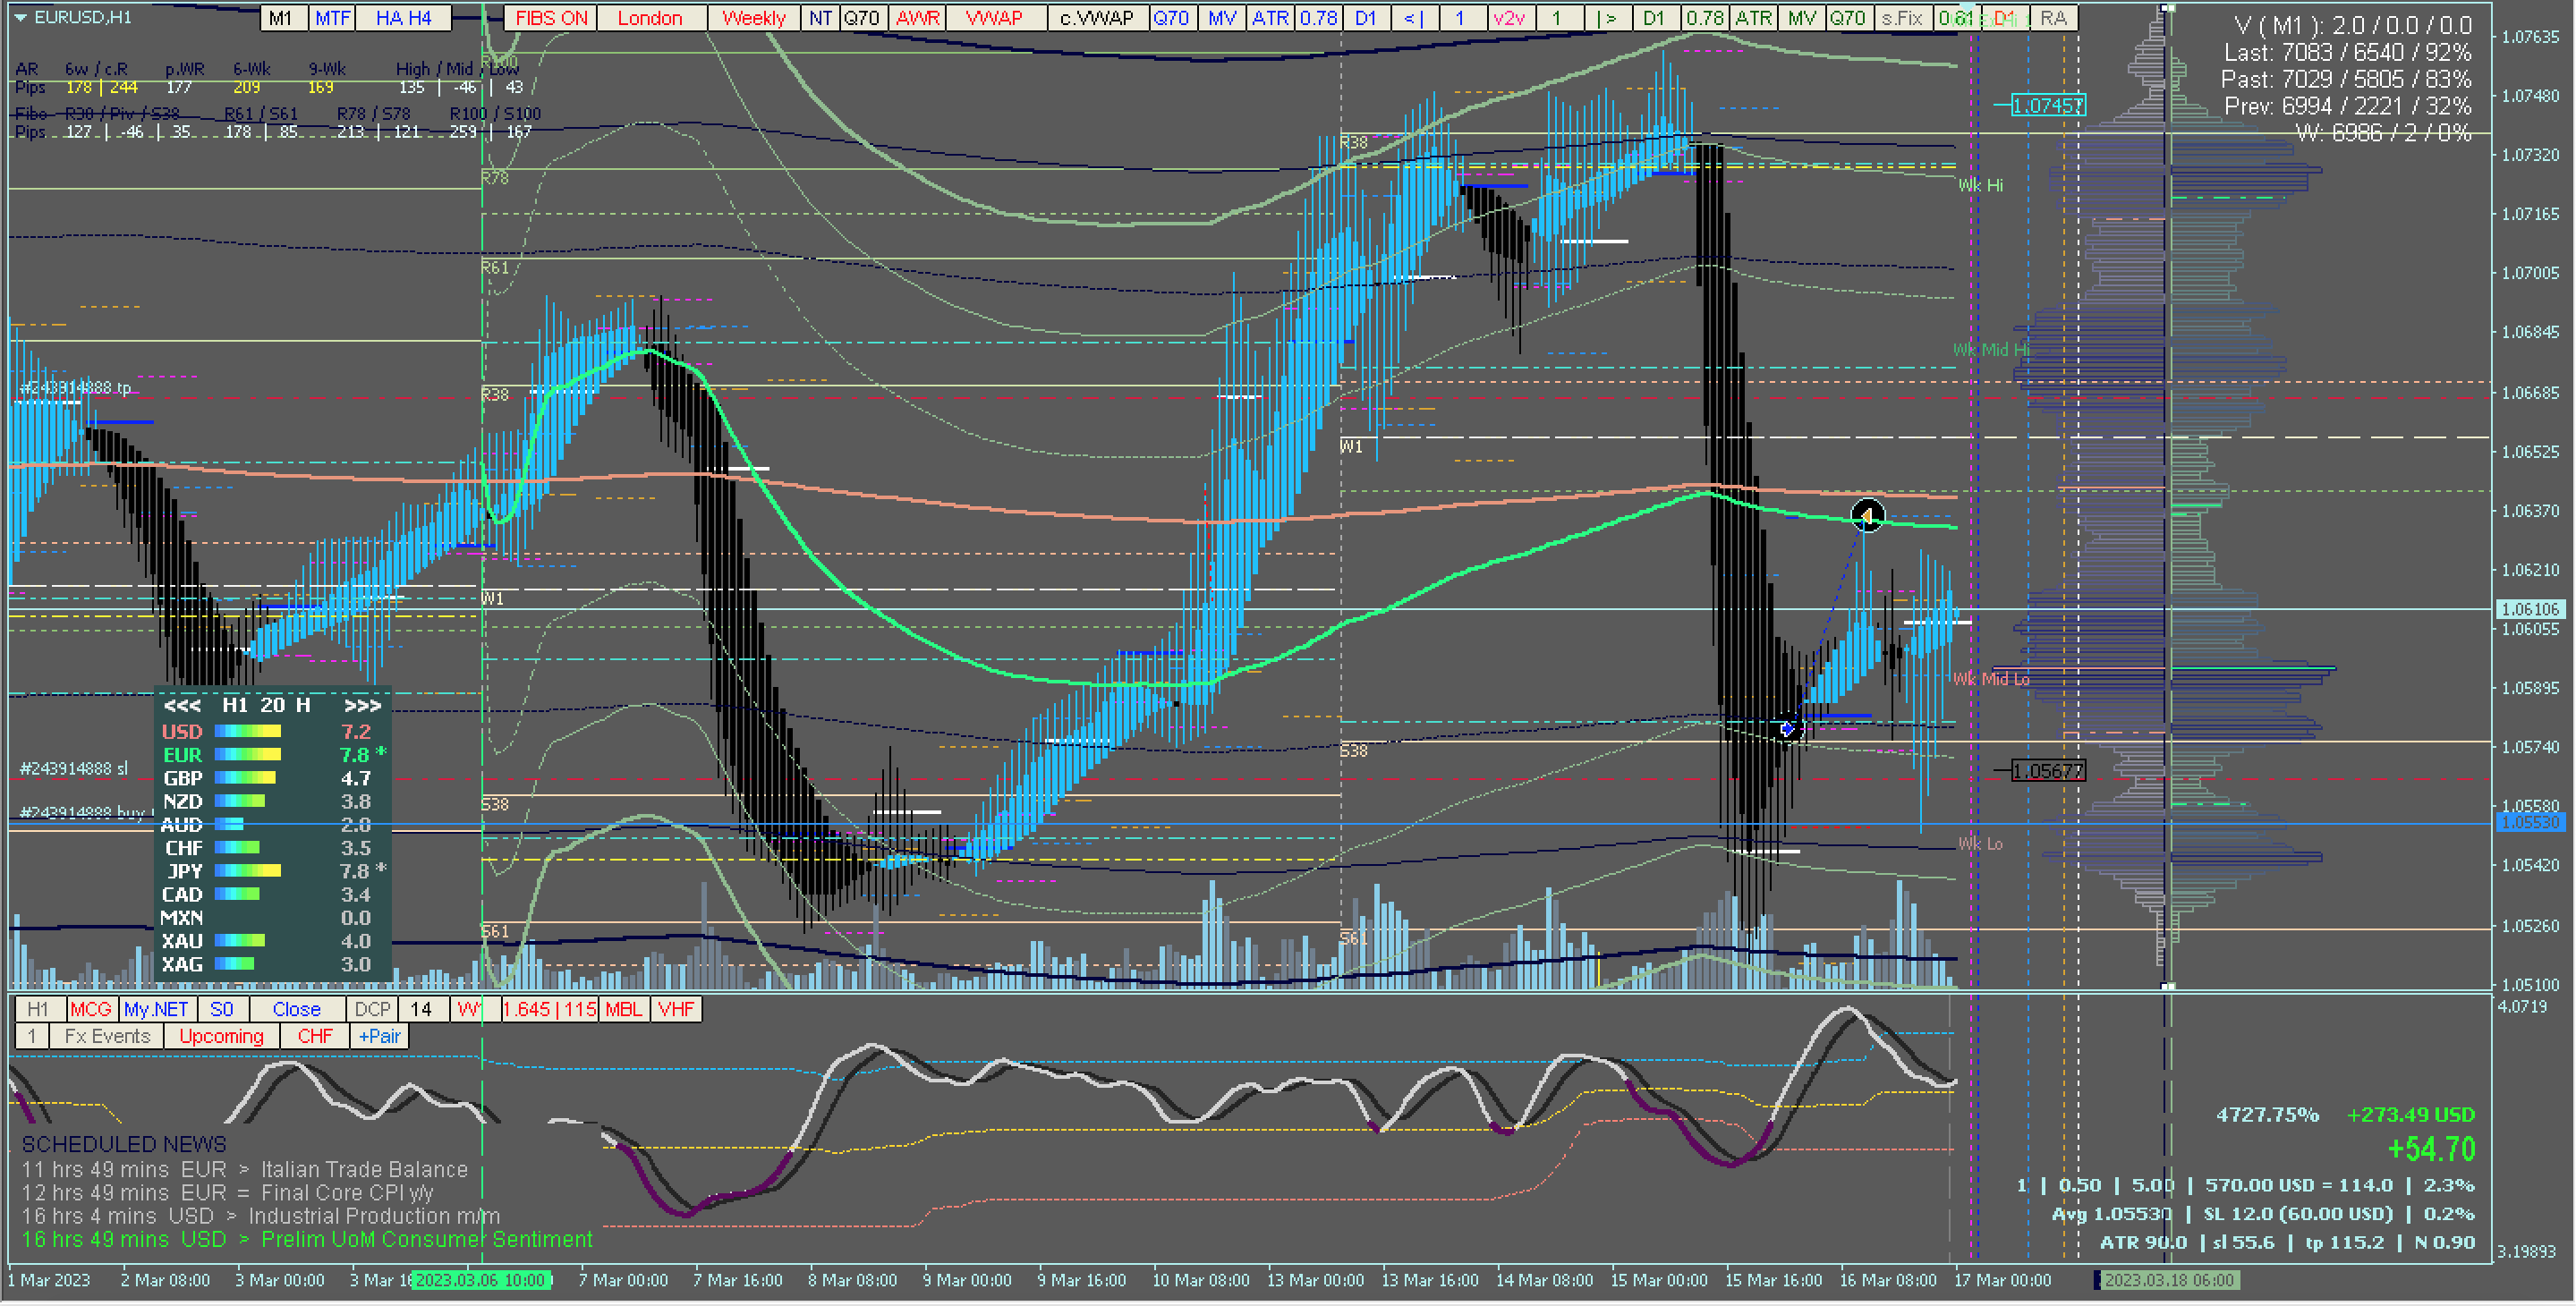Click next arrow in currency strength panel

[362, 706]
